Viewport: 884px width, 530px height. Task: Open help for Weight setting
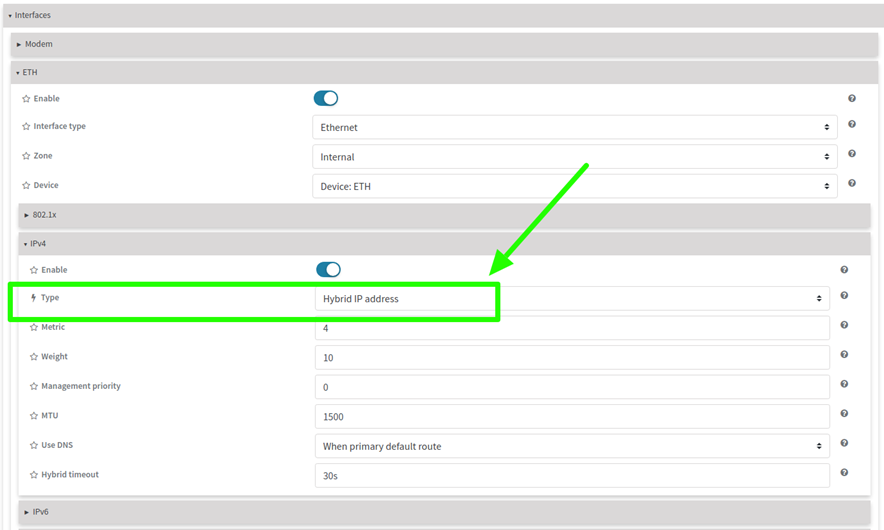(844, 354)
